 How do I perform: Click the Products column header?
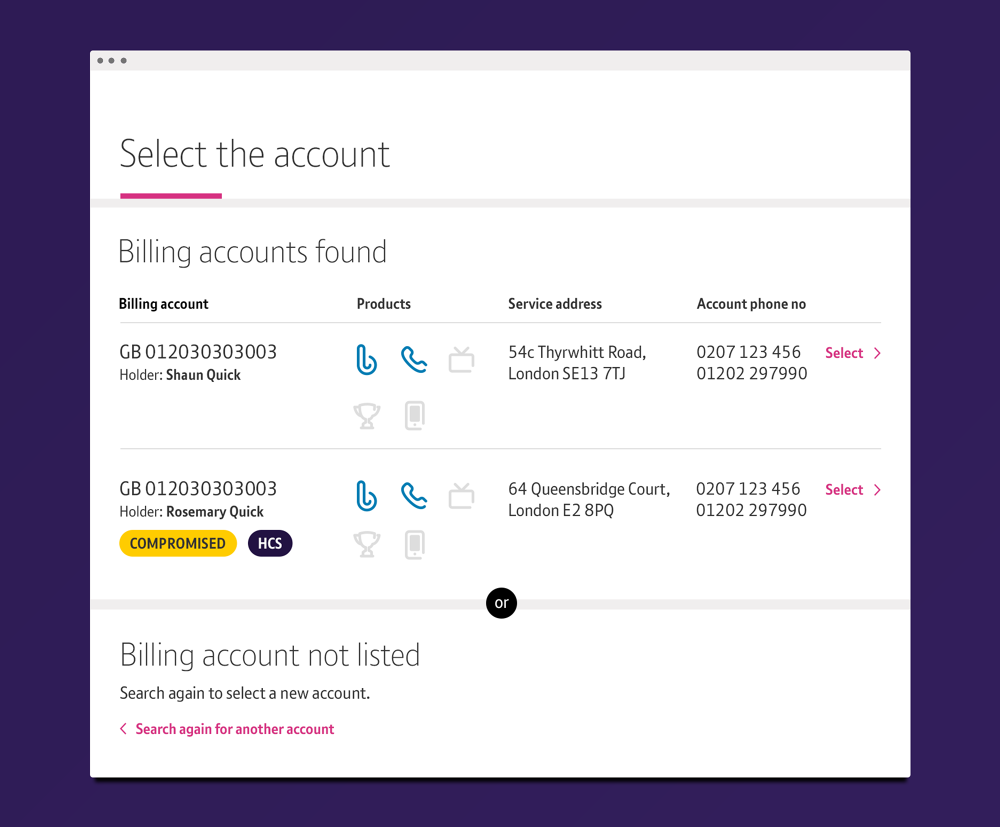[x=383, y=303]
